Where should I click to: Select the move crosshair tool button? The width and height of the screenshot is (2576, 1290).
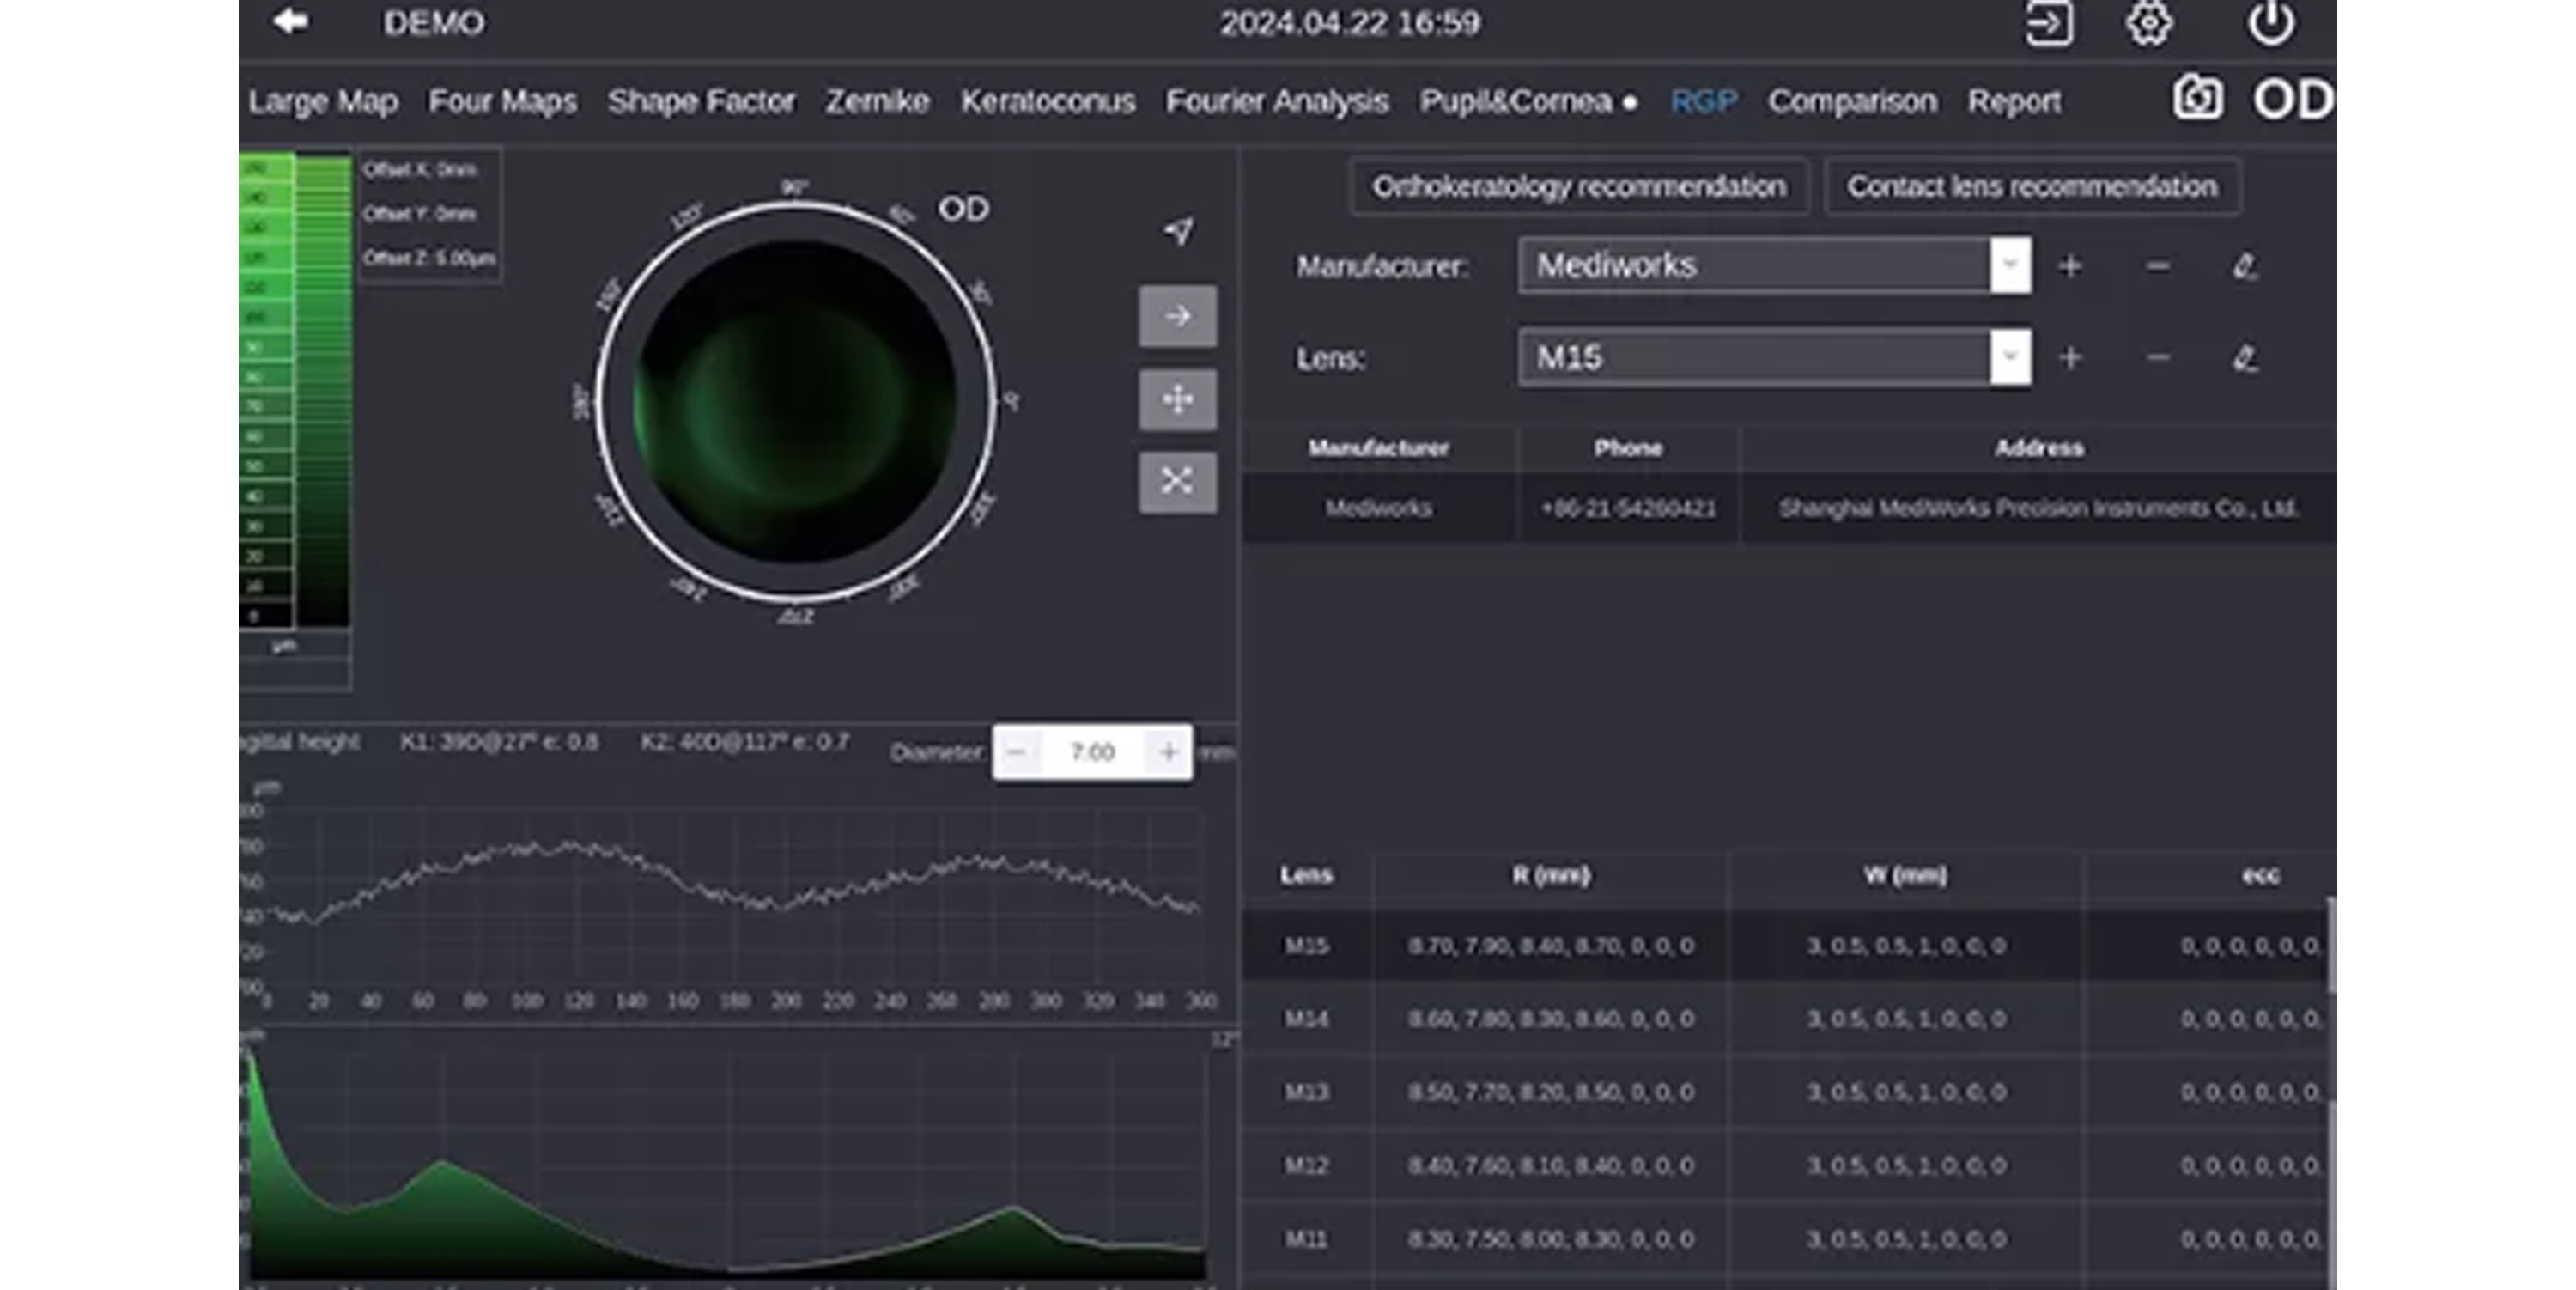coord(1177,399)
